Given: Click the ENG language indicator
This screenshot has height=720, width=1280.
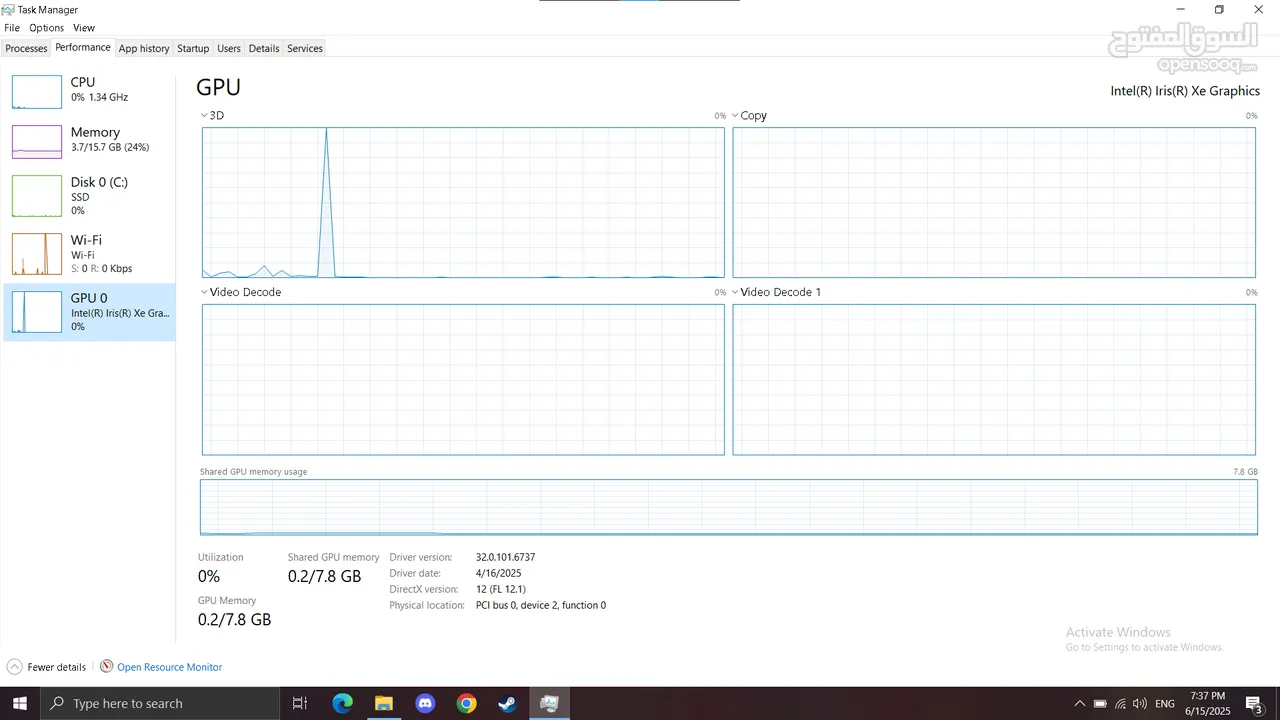Looking at the screenshot, I should click(x=1165, y=703).
